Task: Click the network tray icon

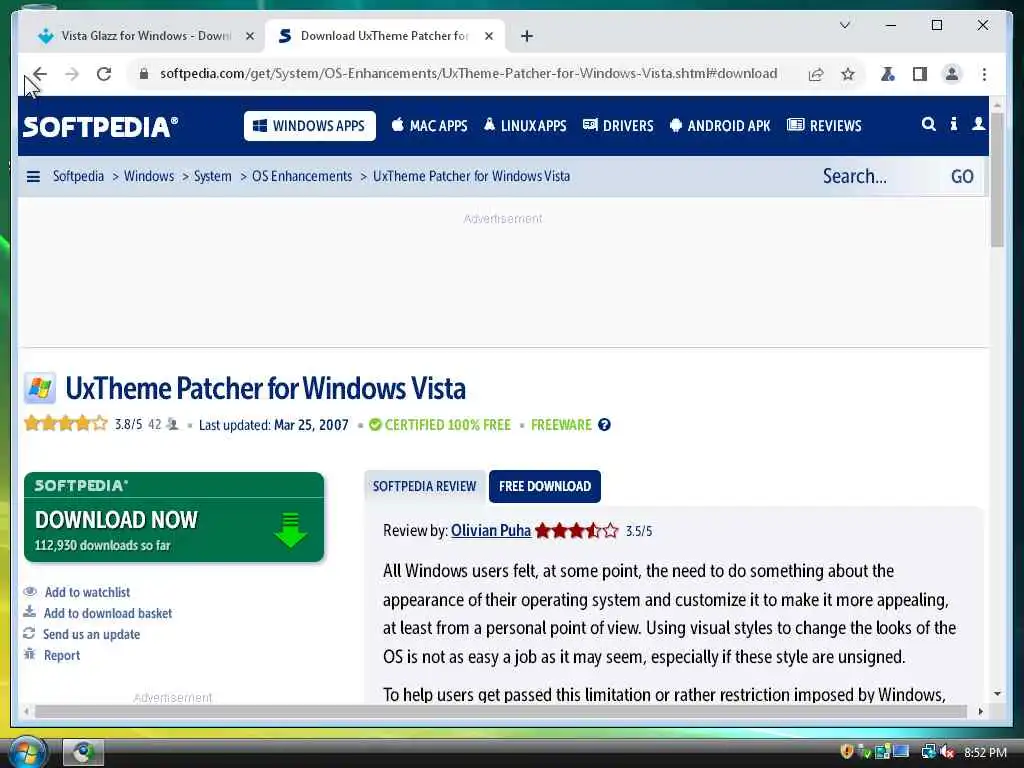Action: click(928, 752)
